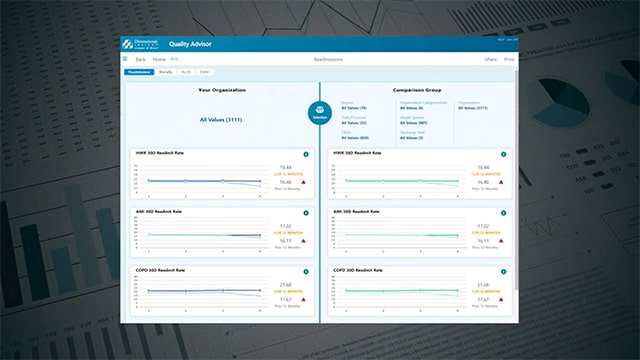Click the Print link
Image resolution: width=640 pixels, height=360 pixels.
(509, 60)
